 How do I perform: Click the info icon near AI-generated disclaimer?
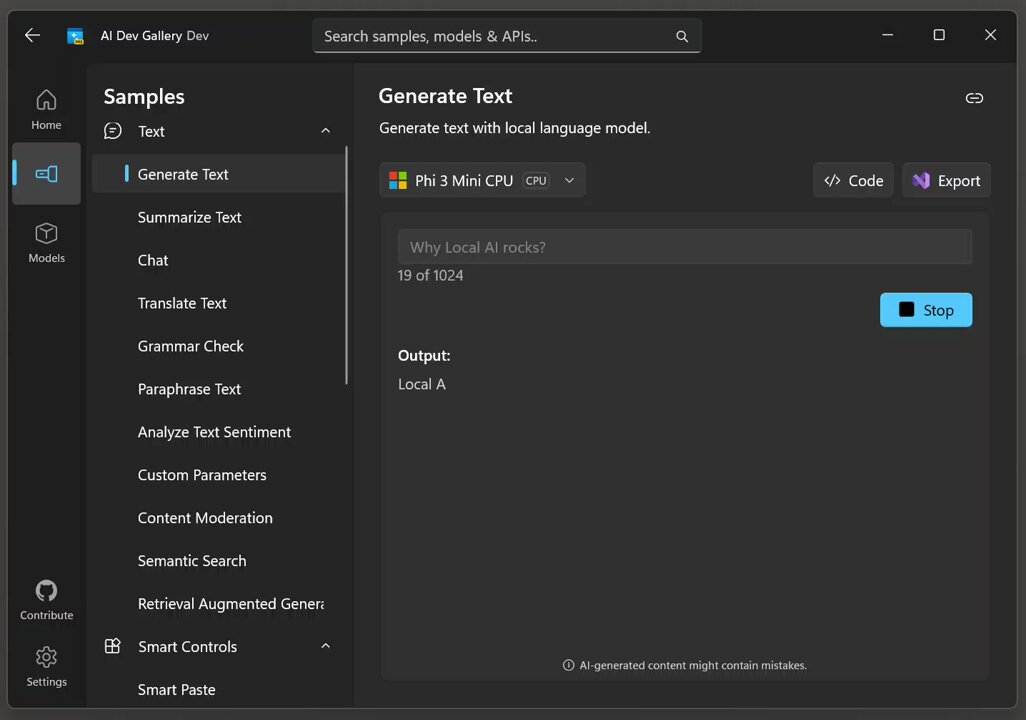pos(569,665)
